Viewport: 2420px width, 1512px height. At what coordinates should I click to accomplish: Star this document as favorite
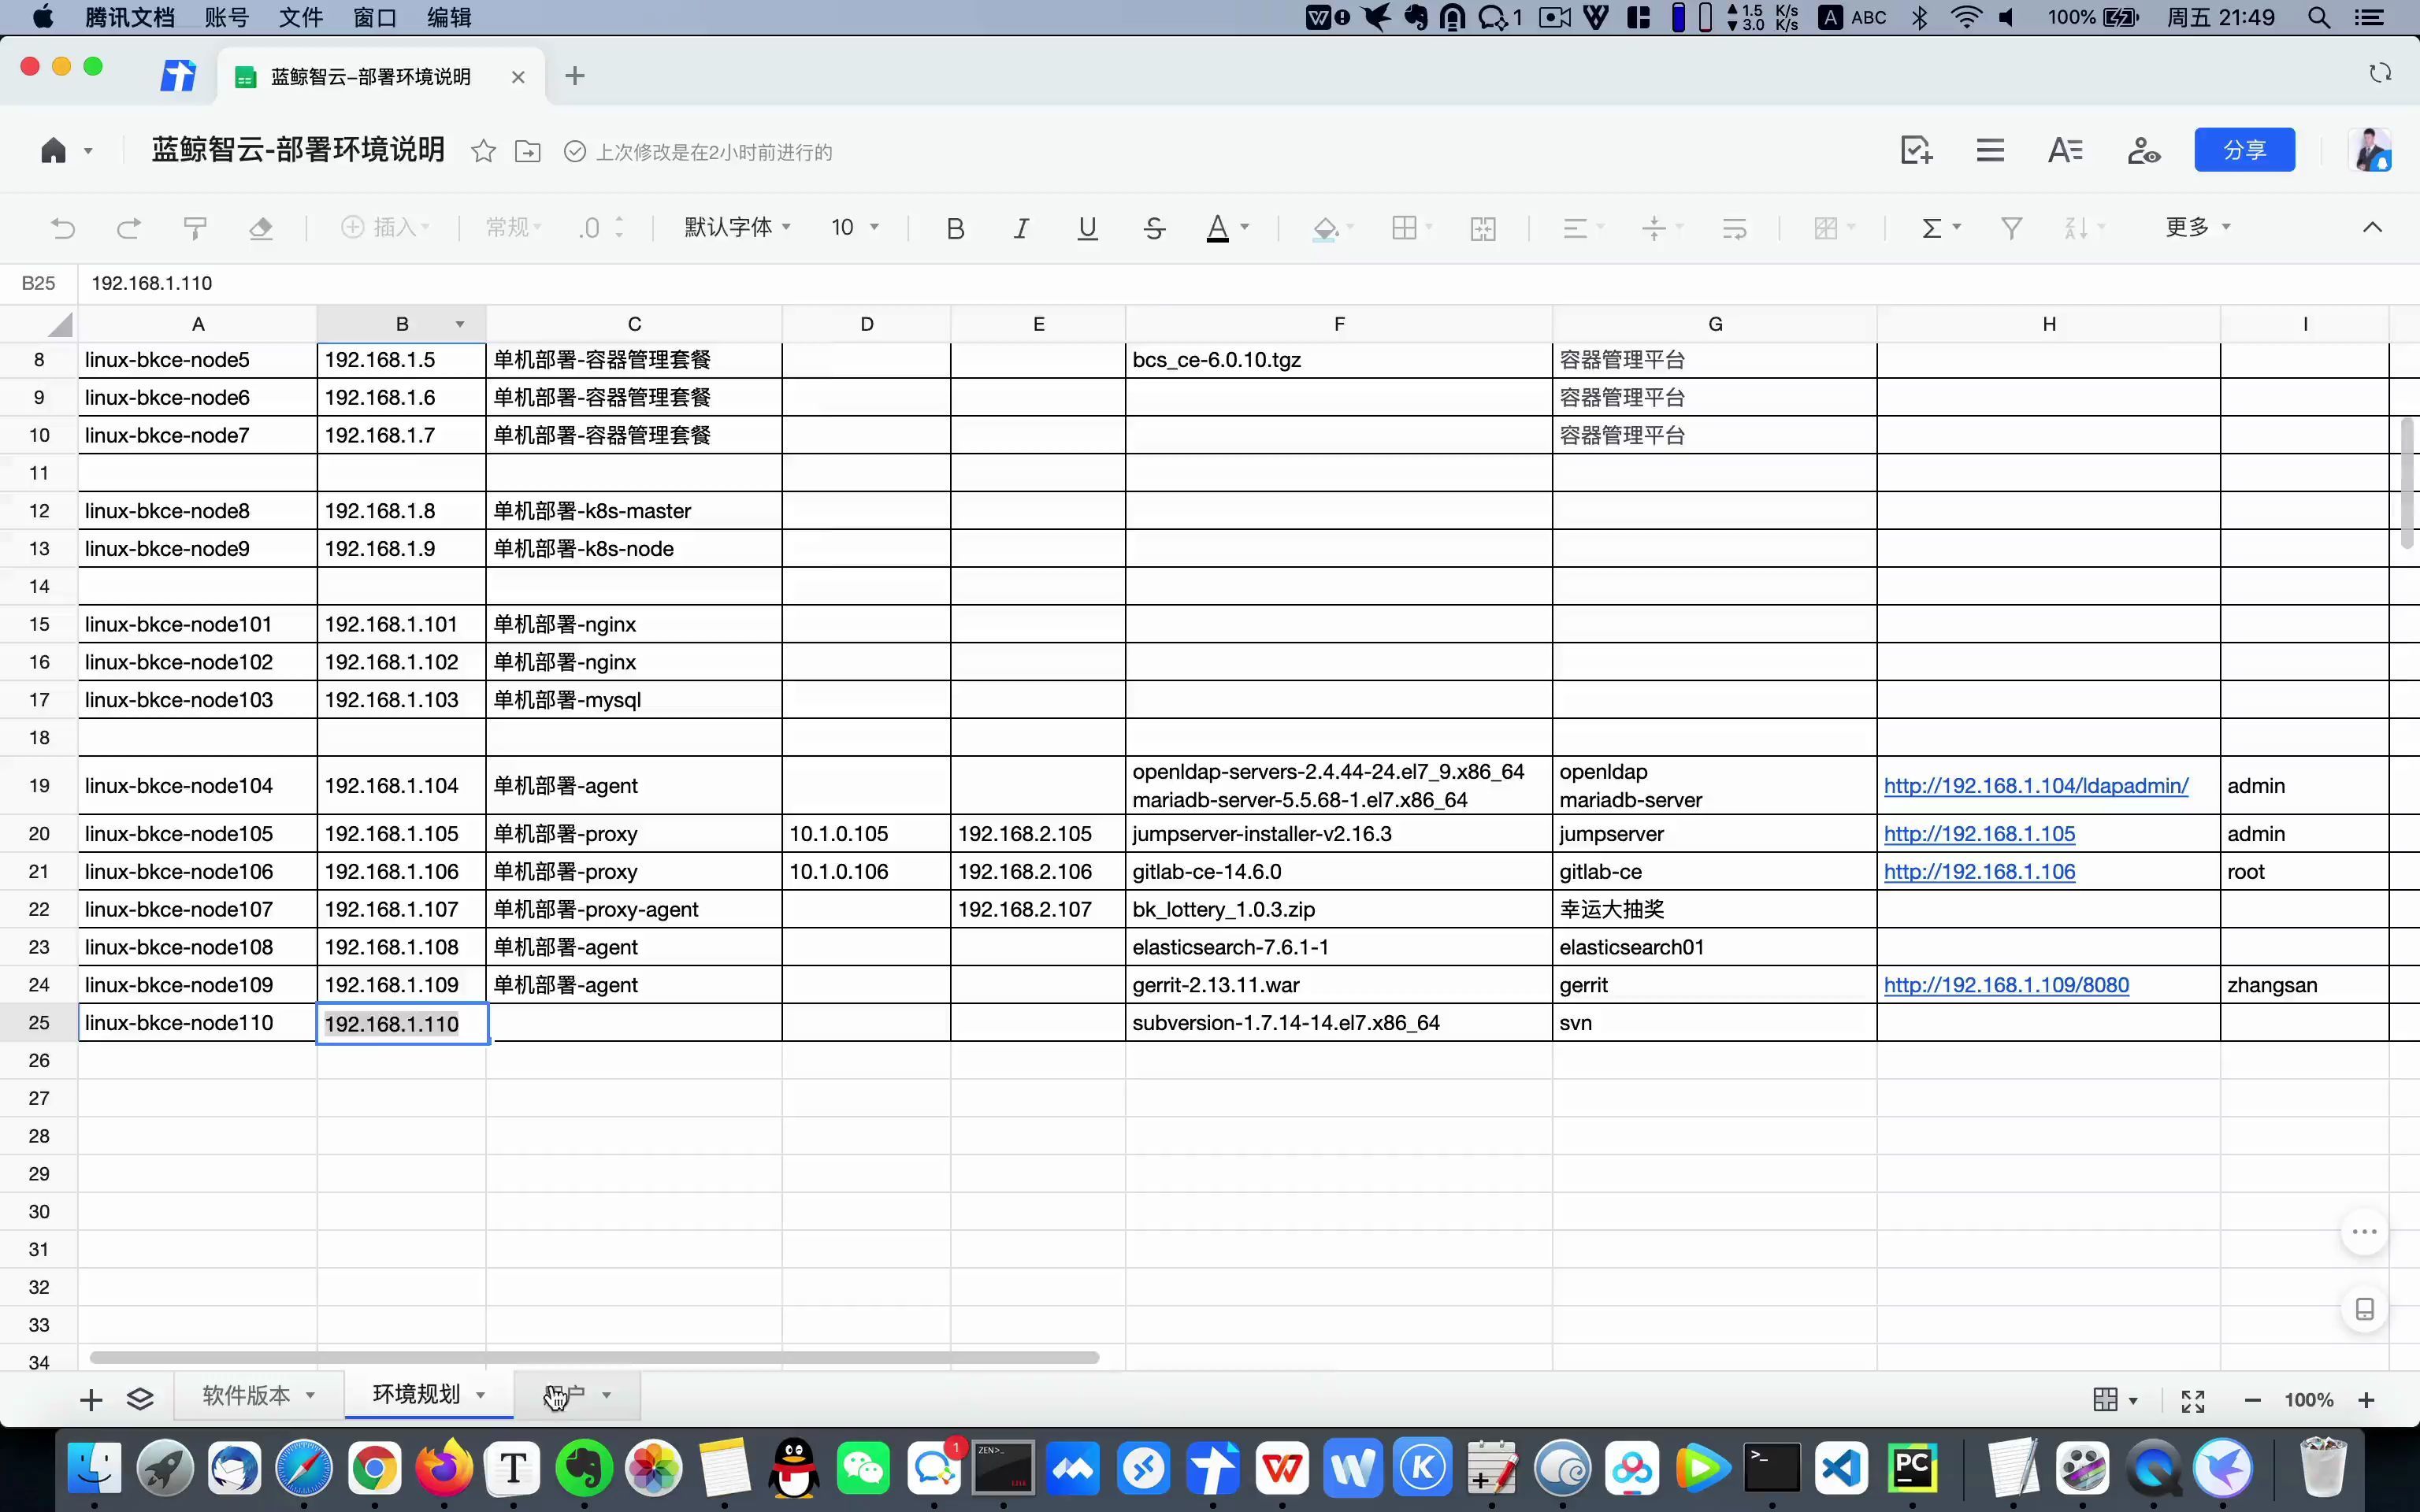click(x=484, y=152)
